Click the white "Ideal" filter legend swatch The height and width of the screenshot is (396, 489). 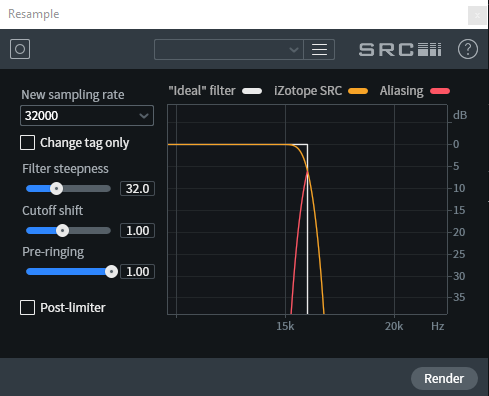tap(252, 91)
